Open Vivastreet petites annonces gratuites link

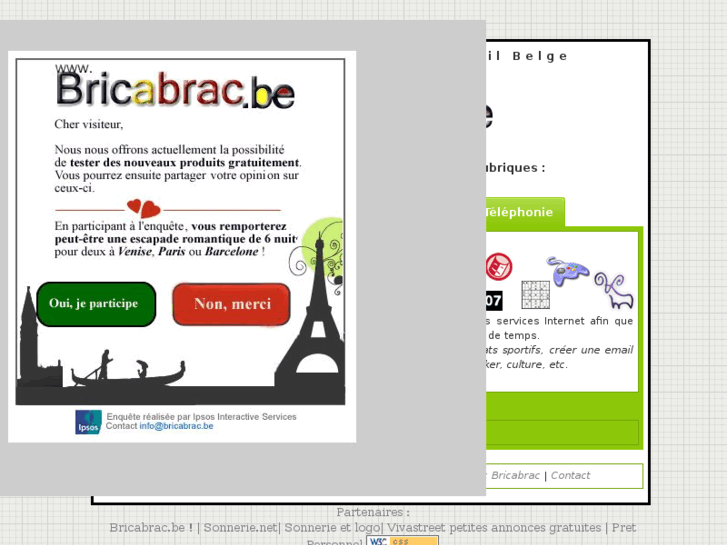[x=494, y=528]
